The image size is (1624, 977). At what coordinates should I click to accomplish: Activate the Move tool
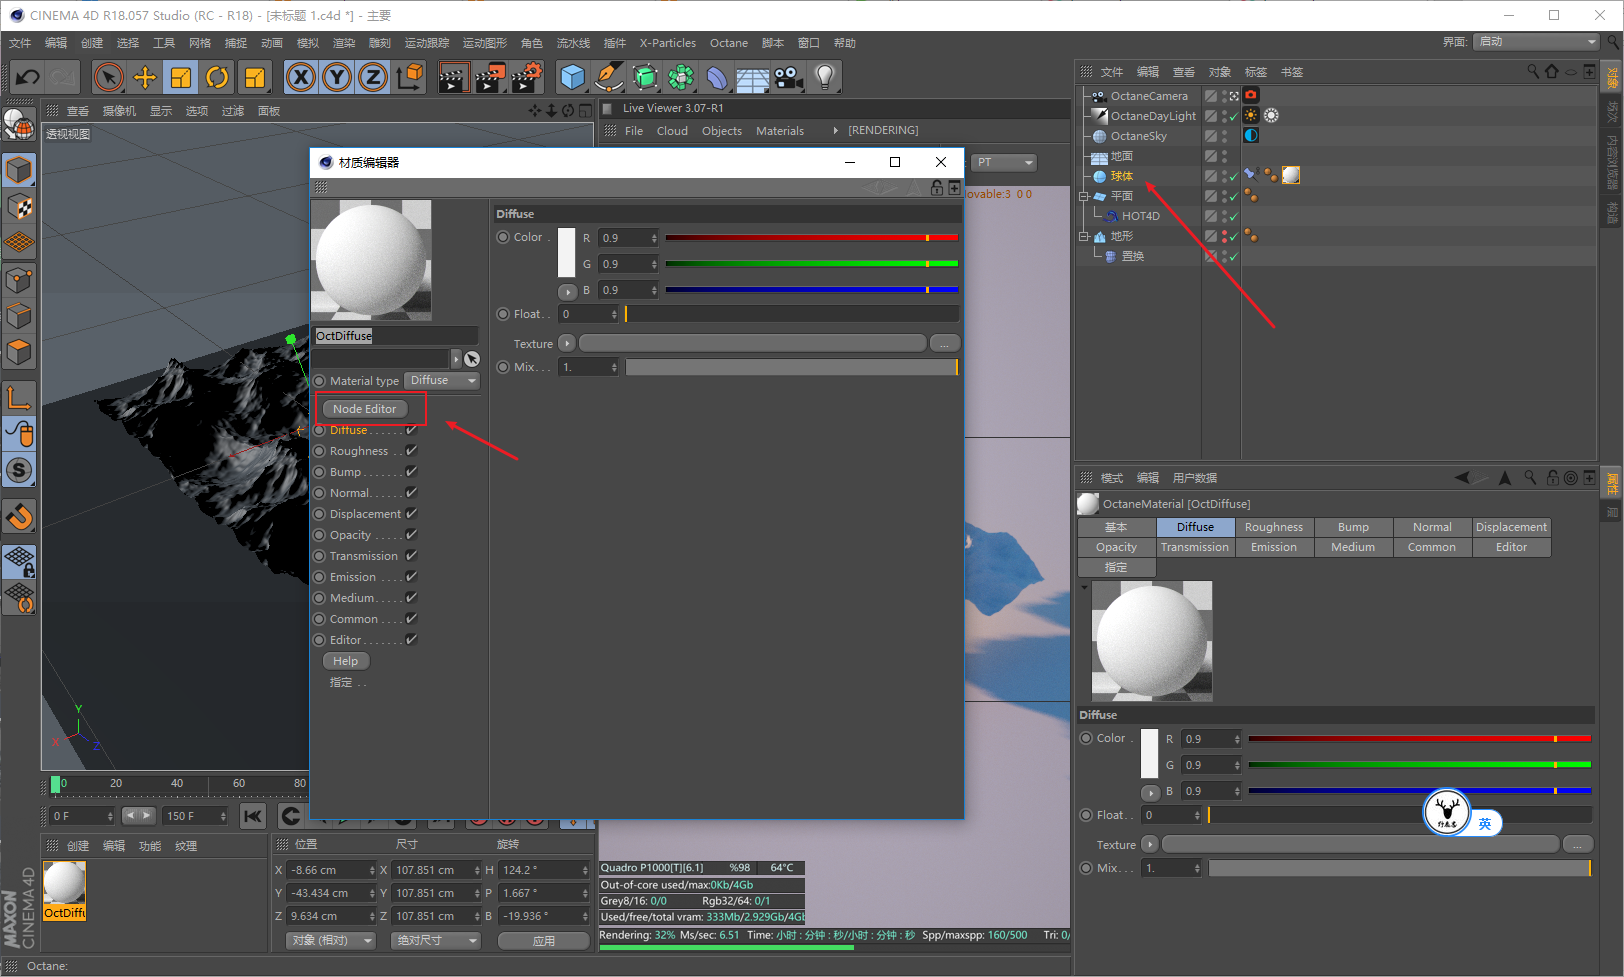[145, 77]
